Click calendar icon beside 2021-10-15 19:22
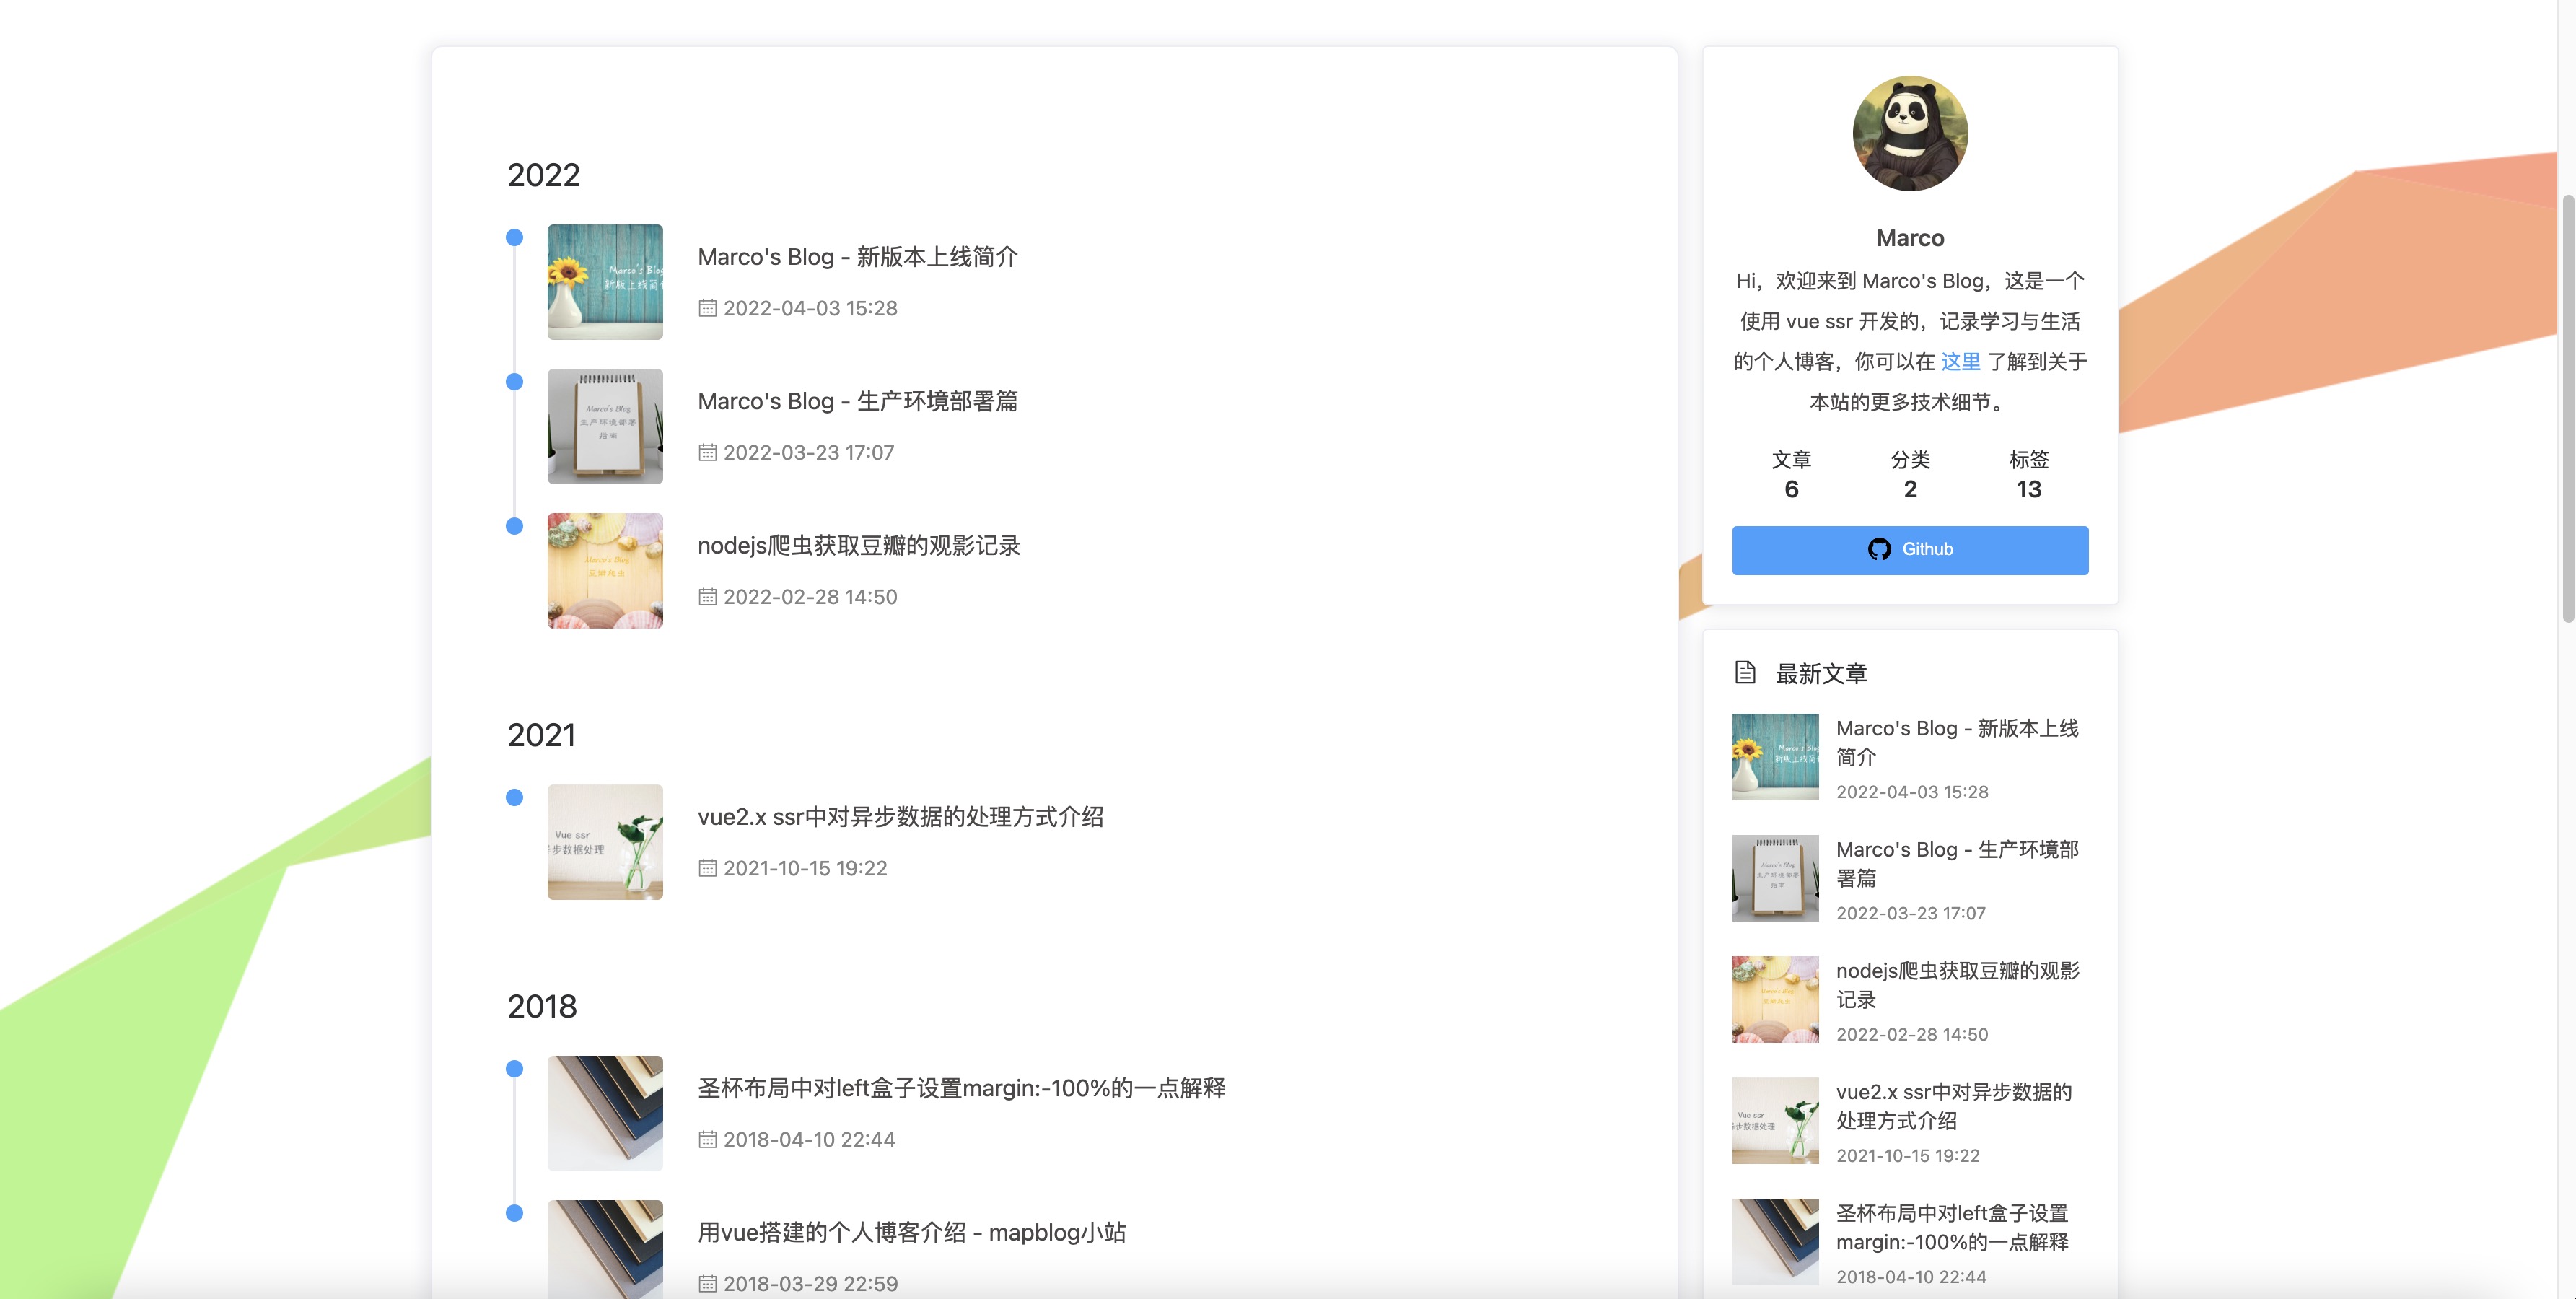 click(707, 868)
